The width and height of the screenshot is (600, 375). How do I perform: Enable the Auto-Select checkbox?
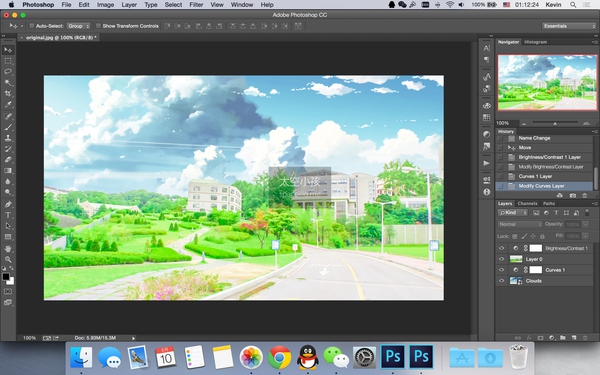click(31, 26)
